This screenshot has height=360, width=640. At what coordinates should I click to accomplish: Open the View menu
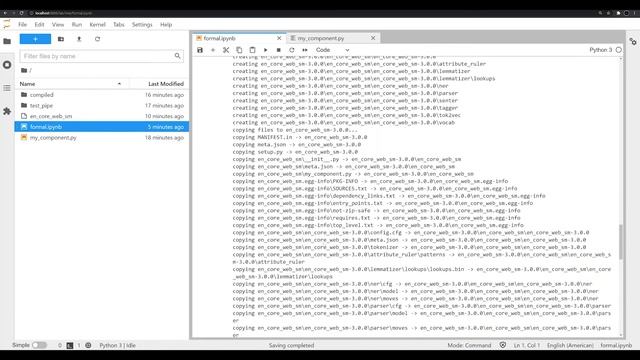[x=58, y=24]
